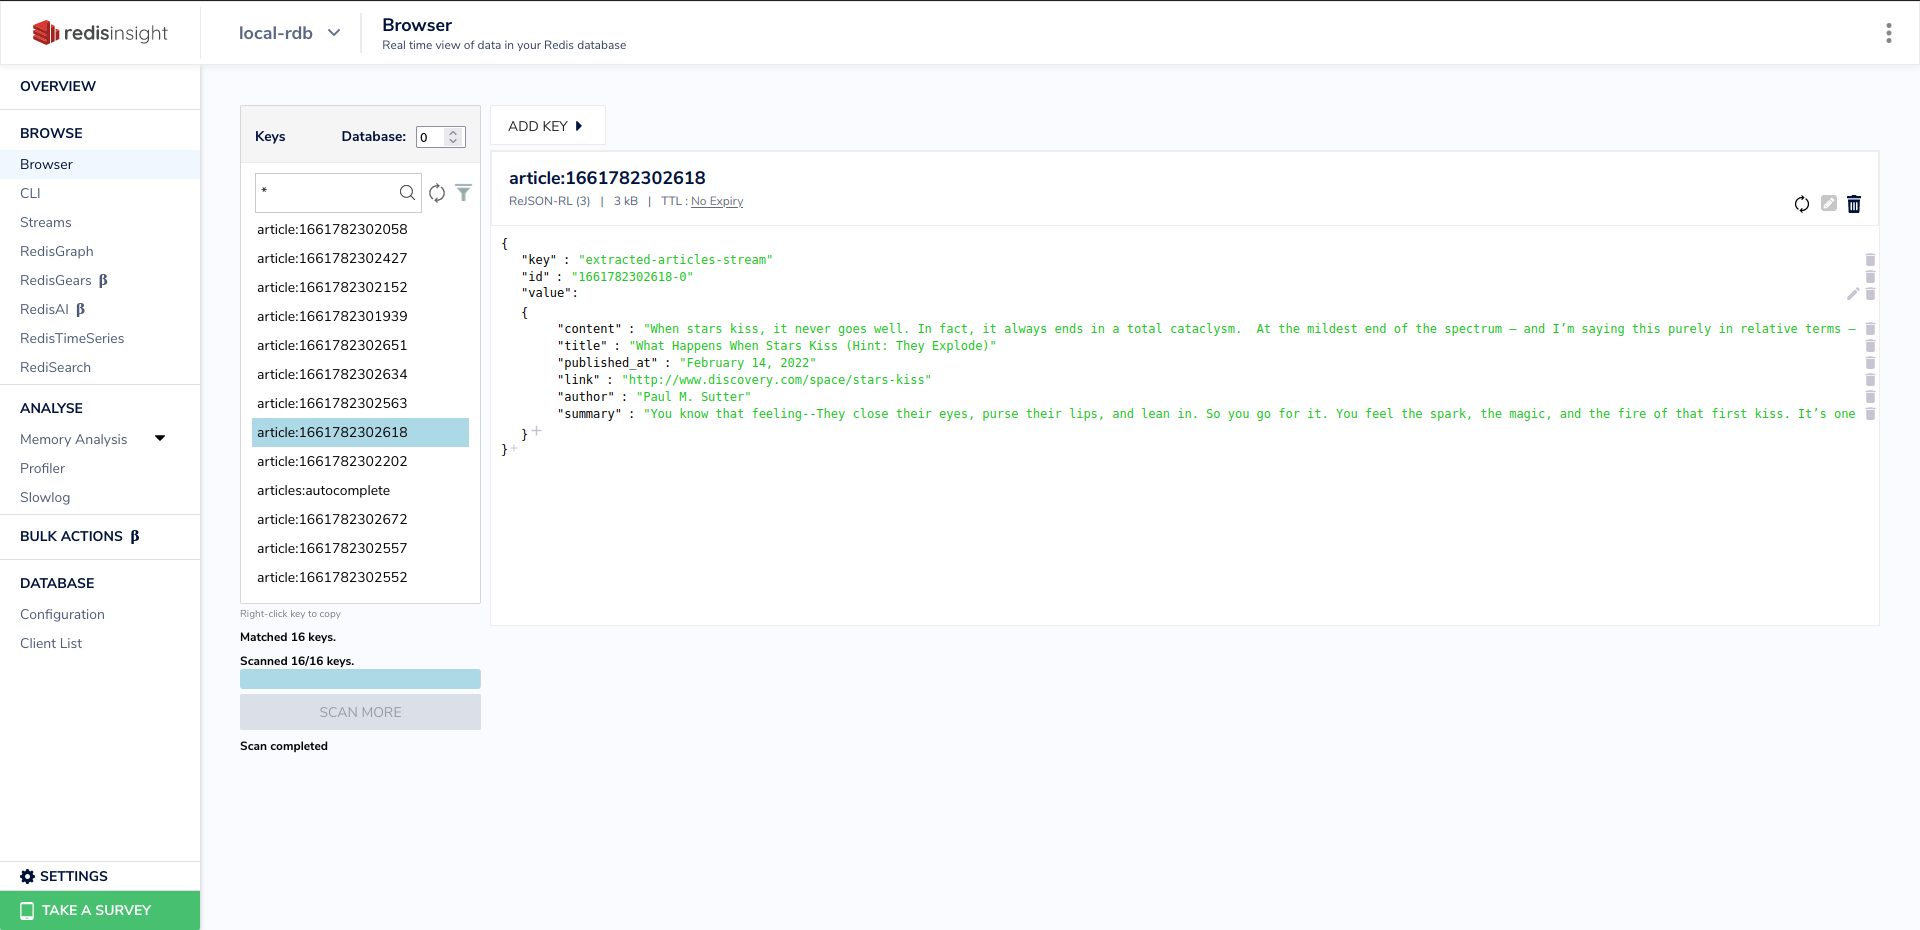Click the title value "What Happens When Stars Kiss"
Viewport: 1920px width, 930px height.
click(813, 346)
